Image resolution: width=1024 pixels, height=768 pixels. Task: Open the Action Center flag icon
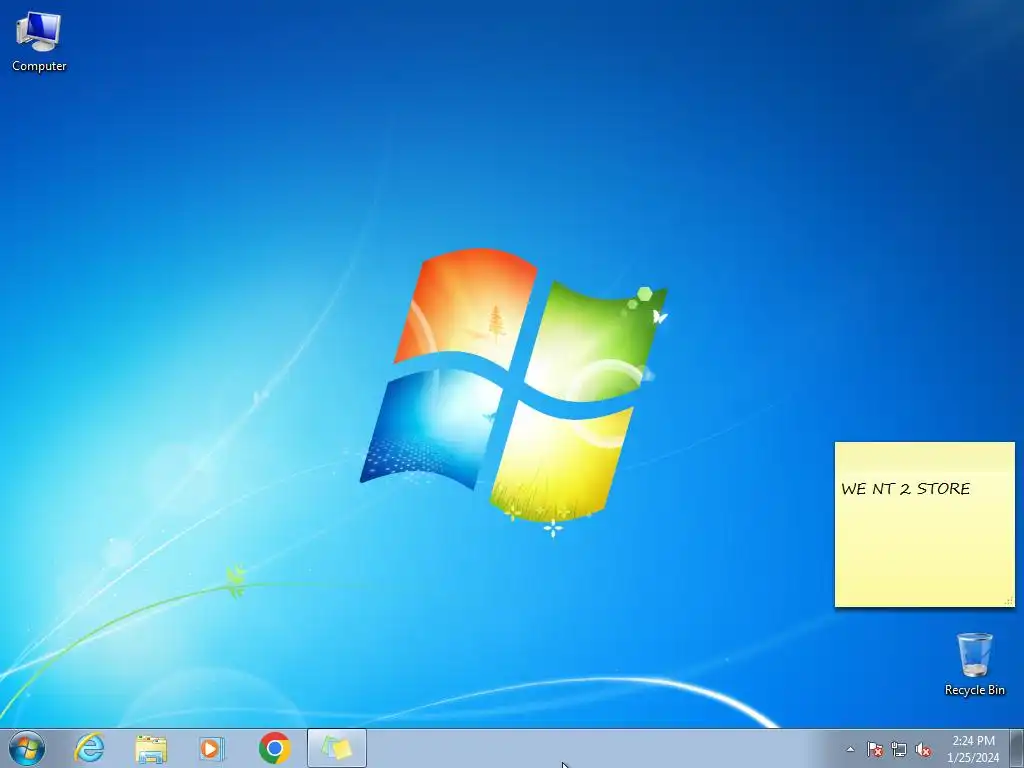point(874,750)
